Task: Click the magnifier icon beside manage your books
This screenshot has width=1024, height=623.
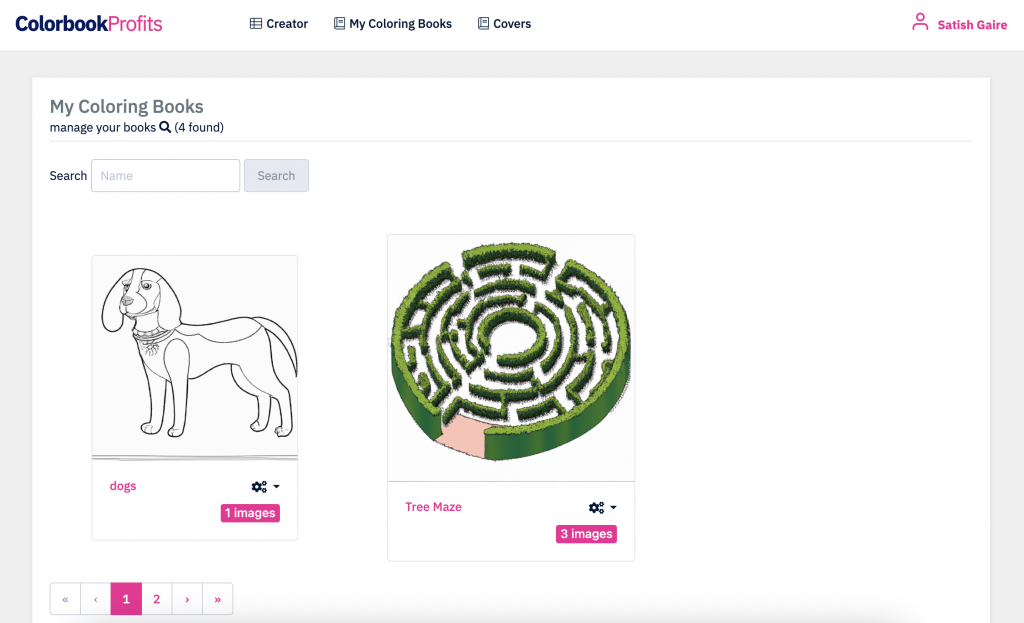Action: pos(165,128)
